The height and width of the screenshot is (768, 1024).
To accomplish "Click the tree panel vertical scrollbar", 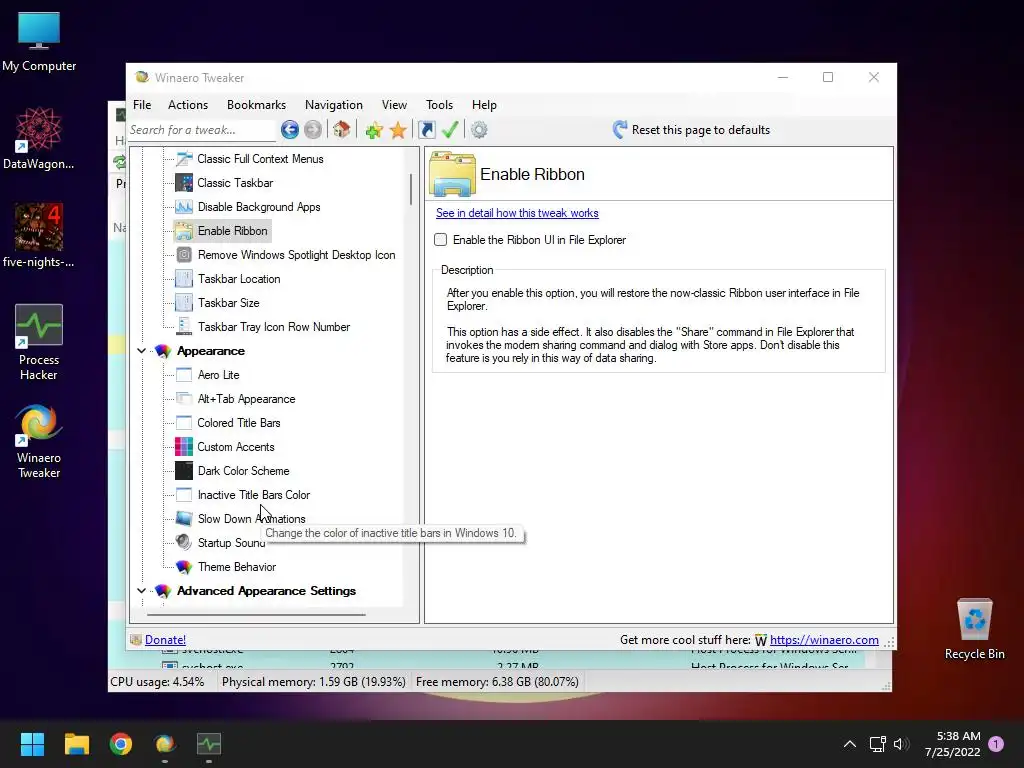I will pyautogui.click(x=411, y=189).
